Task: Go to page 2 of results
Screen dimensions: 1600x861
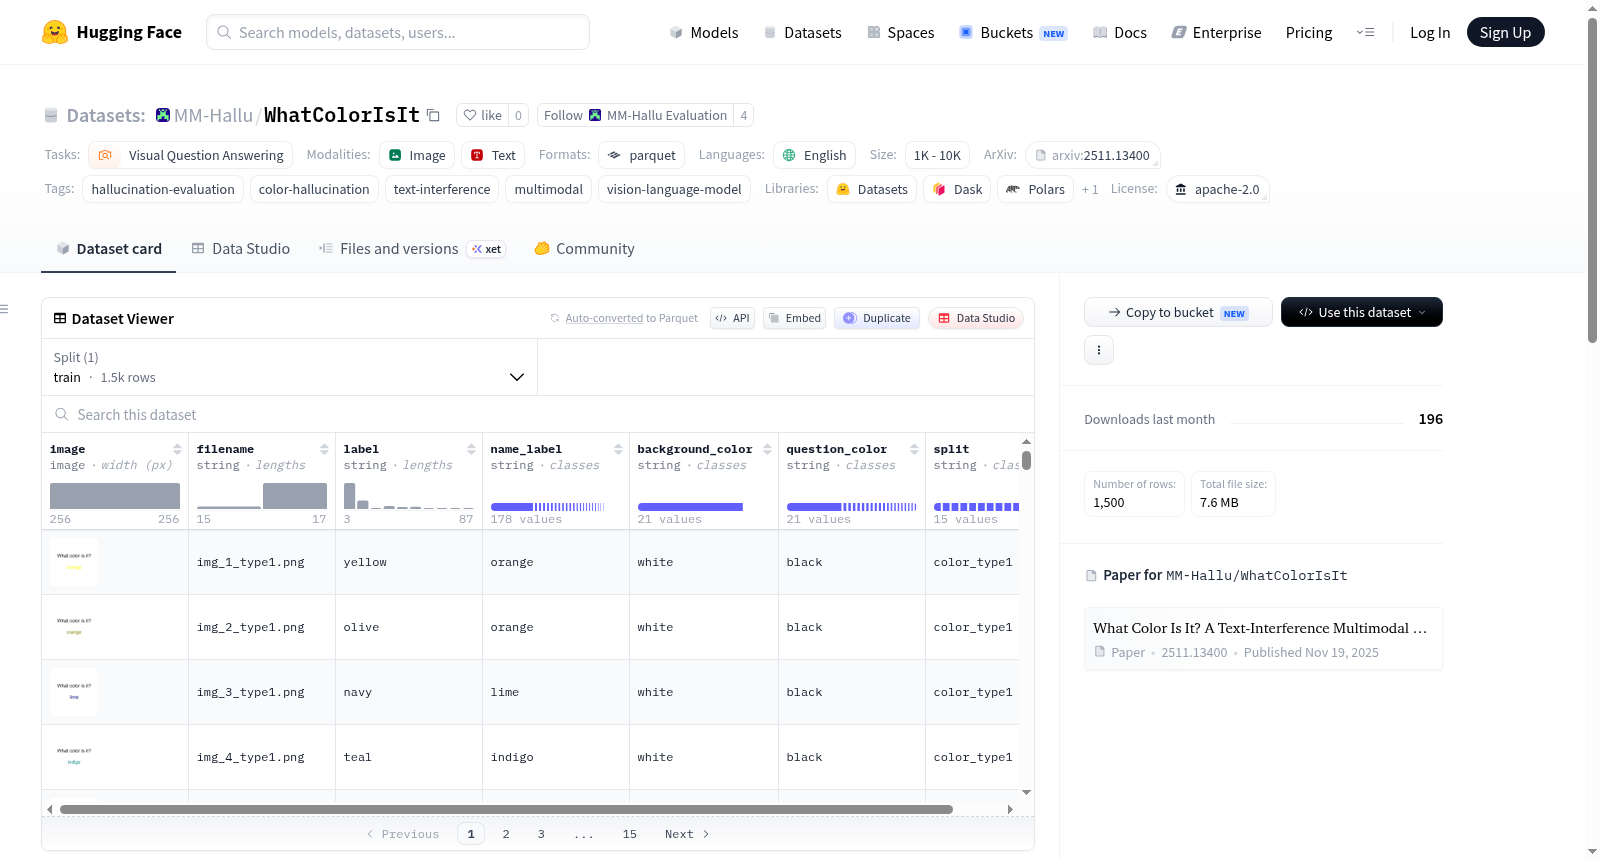Action: (506, 834)
